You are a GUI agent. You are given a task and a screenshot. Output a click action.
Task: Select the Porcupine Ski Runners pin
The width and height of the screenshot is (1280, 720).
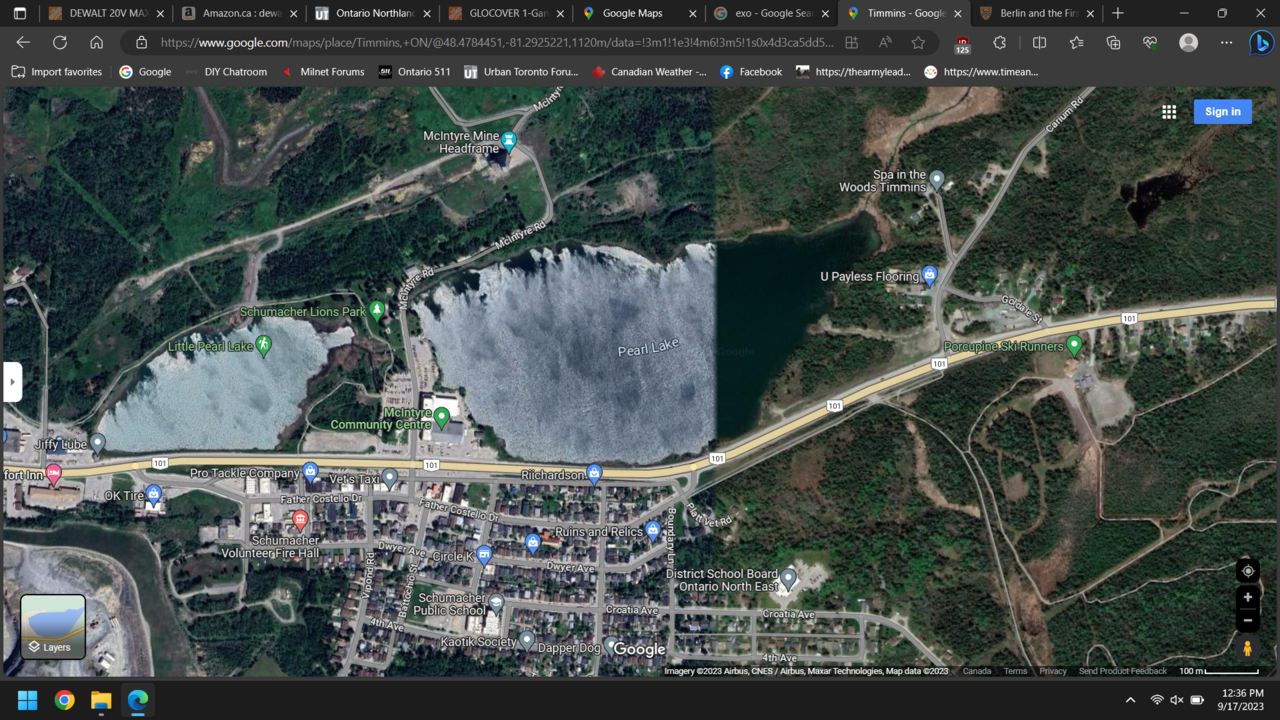(1074, 346)
